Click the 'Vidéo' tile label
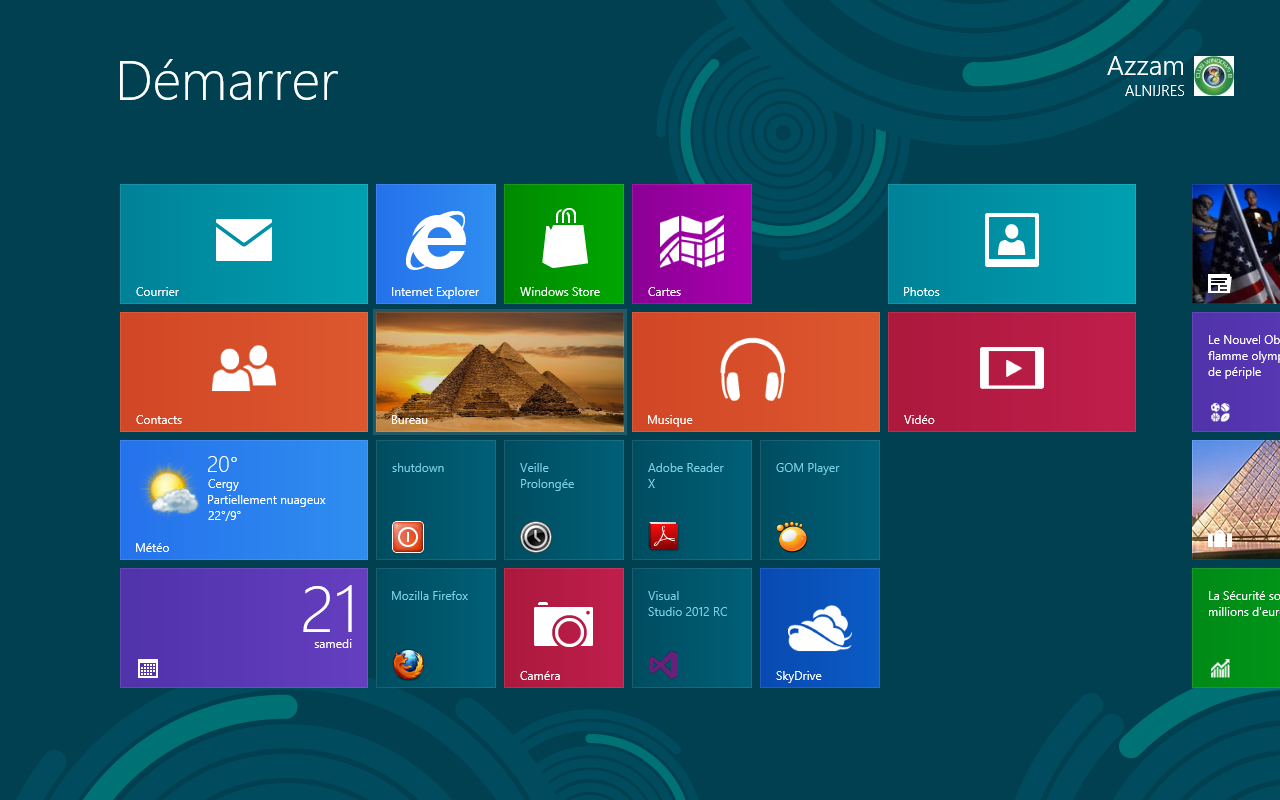Viewport: 1280px width, 800px height. (x=919, y=420)
